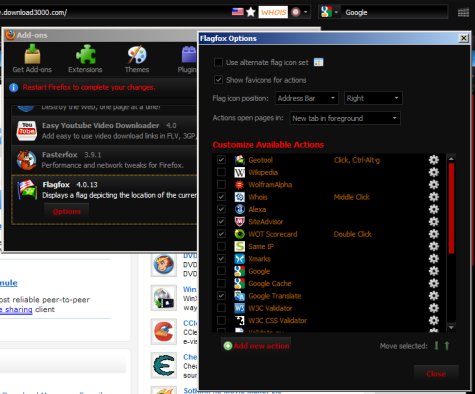Expand the New tab in foreground dropdown
The image size is (475, 394).
(x=345, y=118)
